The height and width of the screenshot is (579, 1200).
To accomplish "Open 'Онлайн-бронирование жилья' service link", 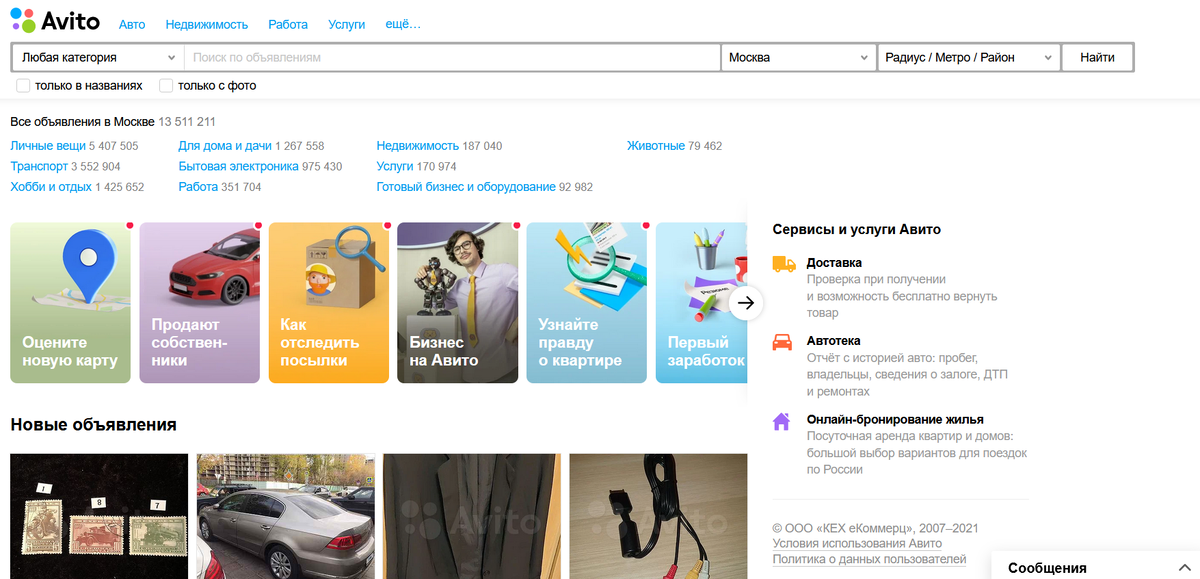I will 895,420.
